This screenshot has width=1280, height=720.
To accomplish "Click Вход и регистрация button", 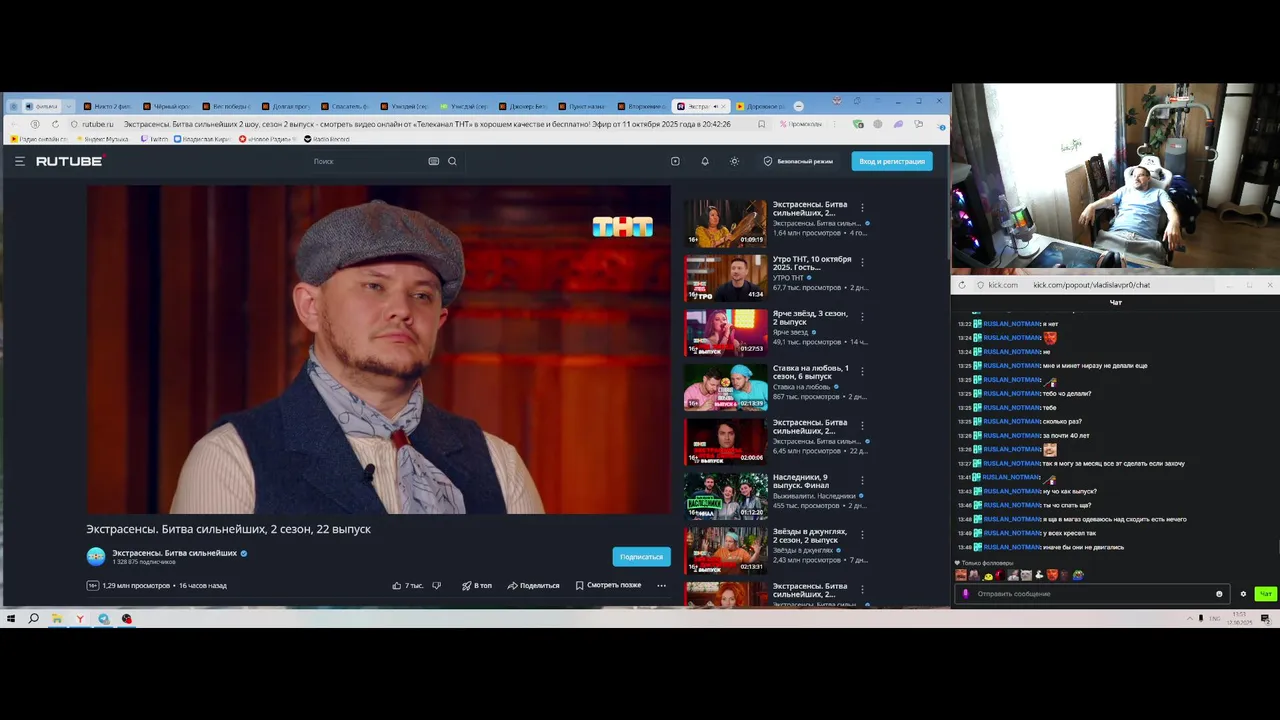I will pos(892,161).
